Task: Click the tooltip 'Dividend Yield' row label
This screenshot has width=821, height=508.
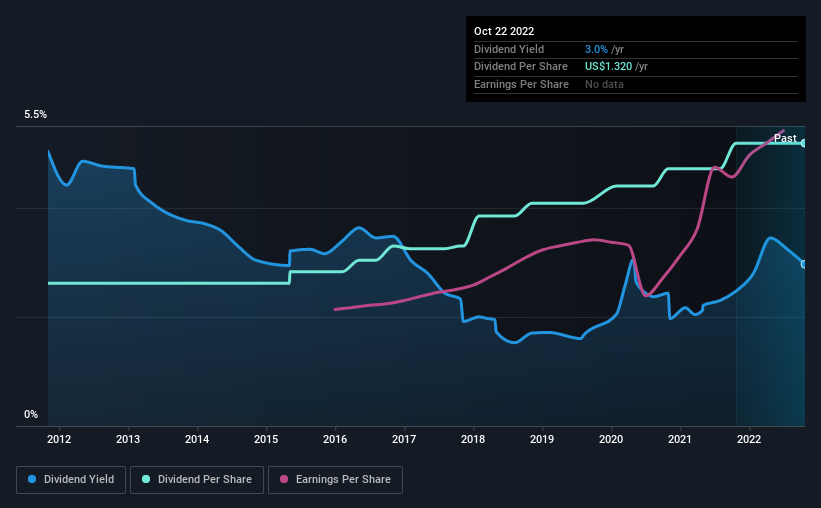Action: (509, 49)
